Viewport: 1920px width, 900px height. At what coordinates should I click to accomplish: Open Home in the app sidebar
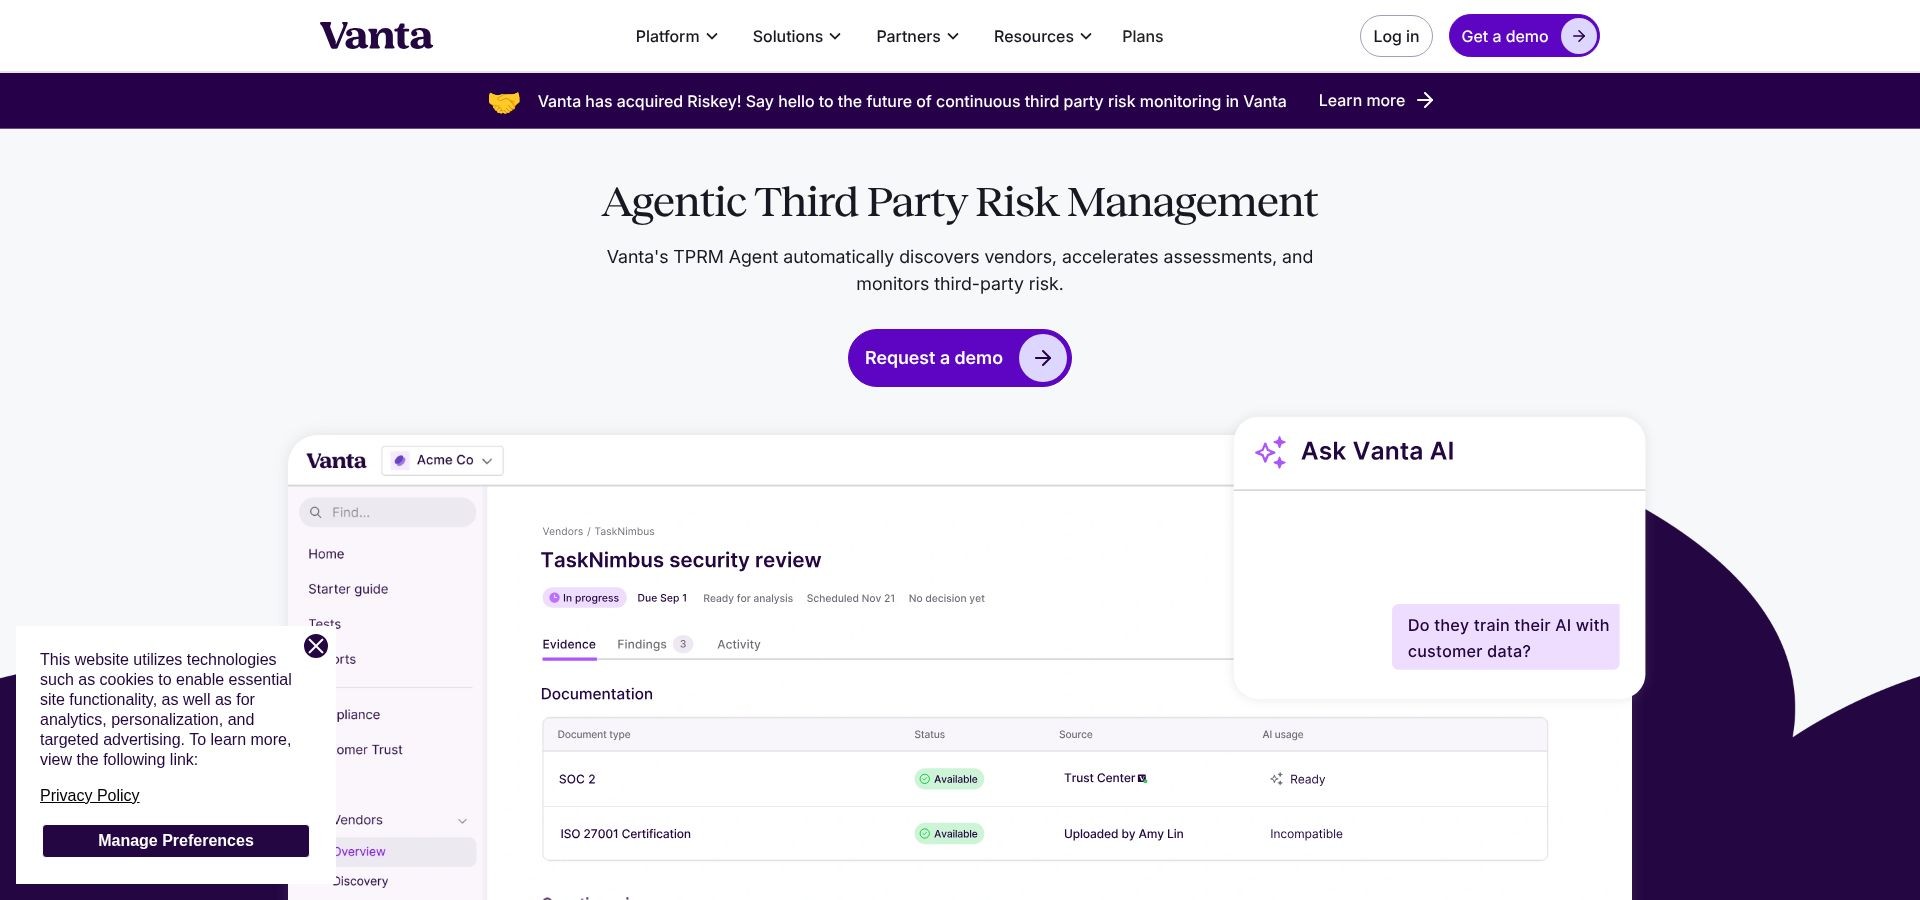(x=326, y=554)
